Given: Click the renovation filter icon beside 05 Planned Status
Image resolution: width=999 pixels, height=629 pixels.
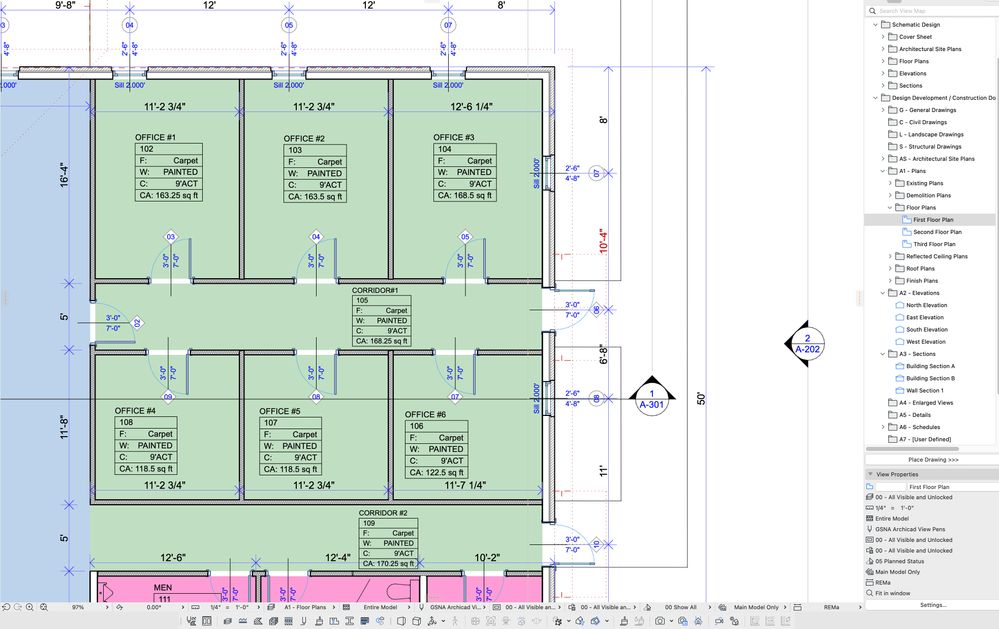Looking at the screenshot, I should [x=869, y=561].
